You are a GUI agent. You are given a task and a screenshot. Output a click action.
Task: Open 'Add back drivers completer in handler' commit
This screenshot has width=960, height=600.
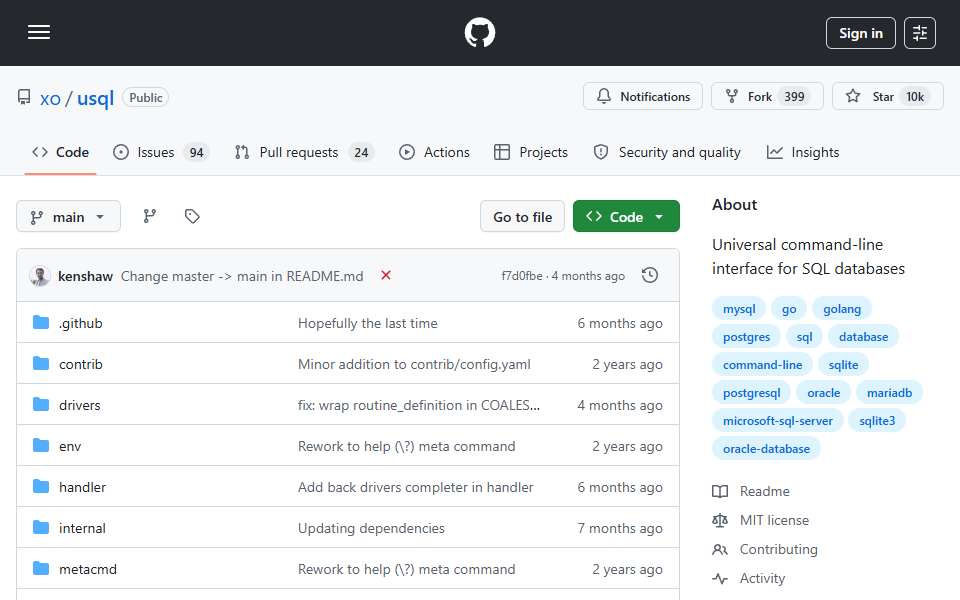[415, 487]
